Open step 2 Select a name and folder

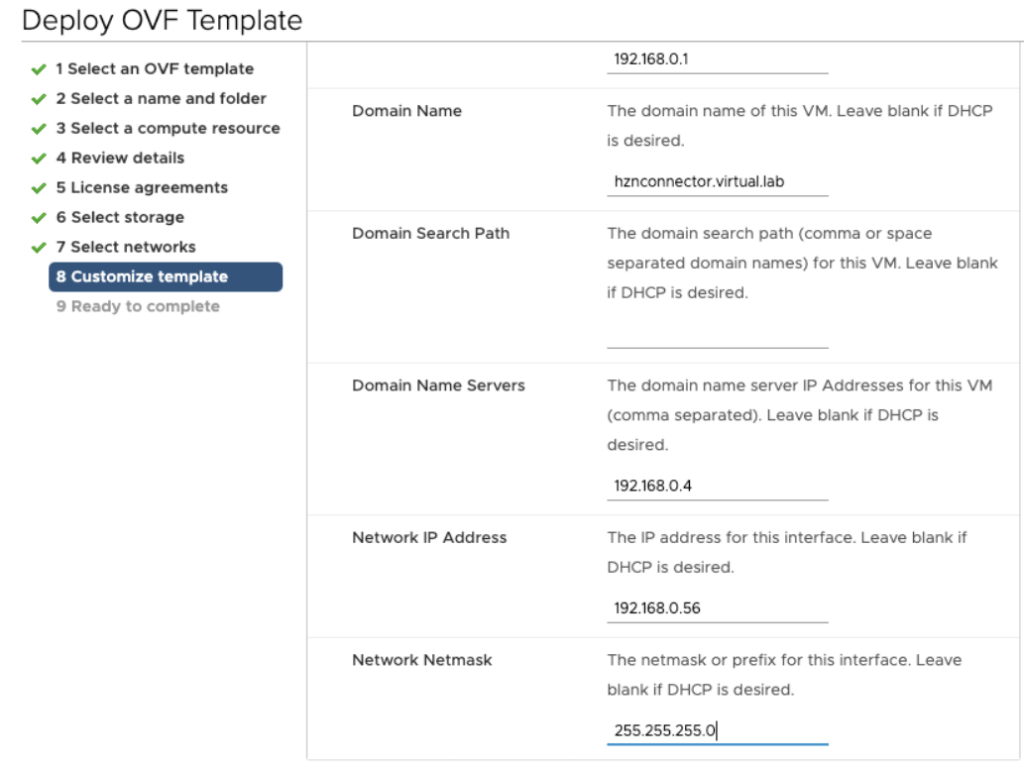tap(161, 99)
